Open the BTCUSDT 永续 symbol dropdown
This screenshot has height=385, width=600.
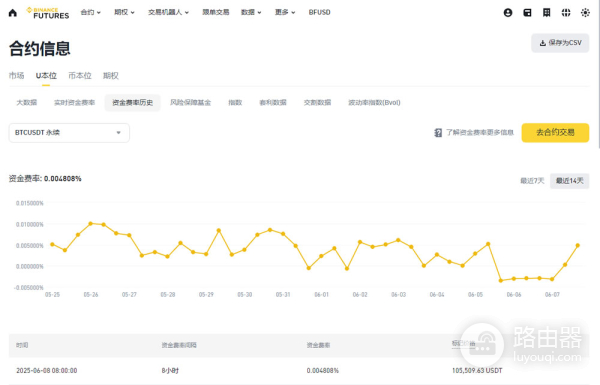(x=69, y=133)
